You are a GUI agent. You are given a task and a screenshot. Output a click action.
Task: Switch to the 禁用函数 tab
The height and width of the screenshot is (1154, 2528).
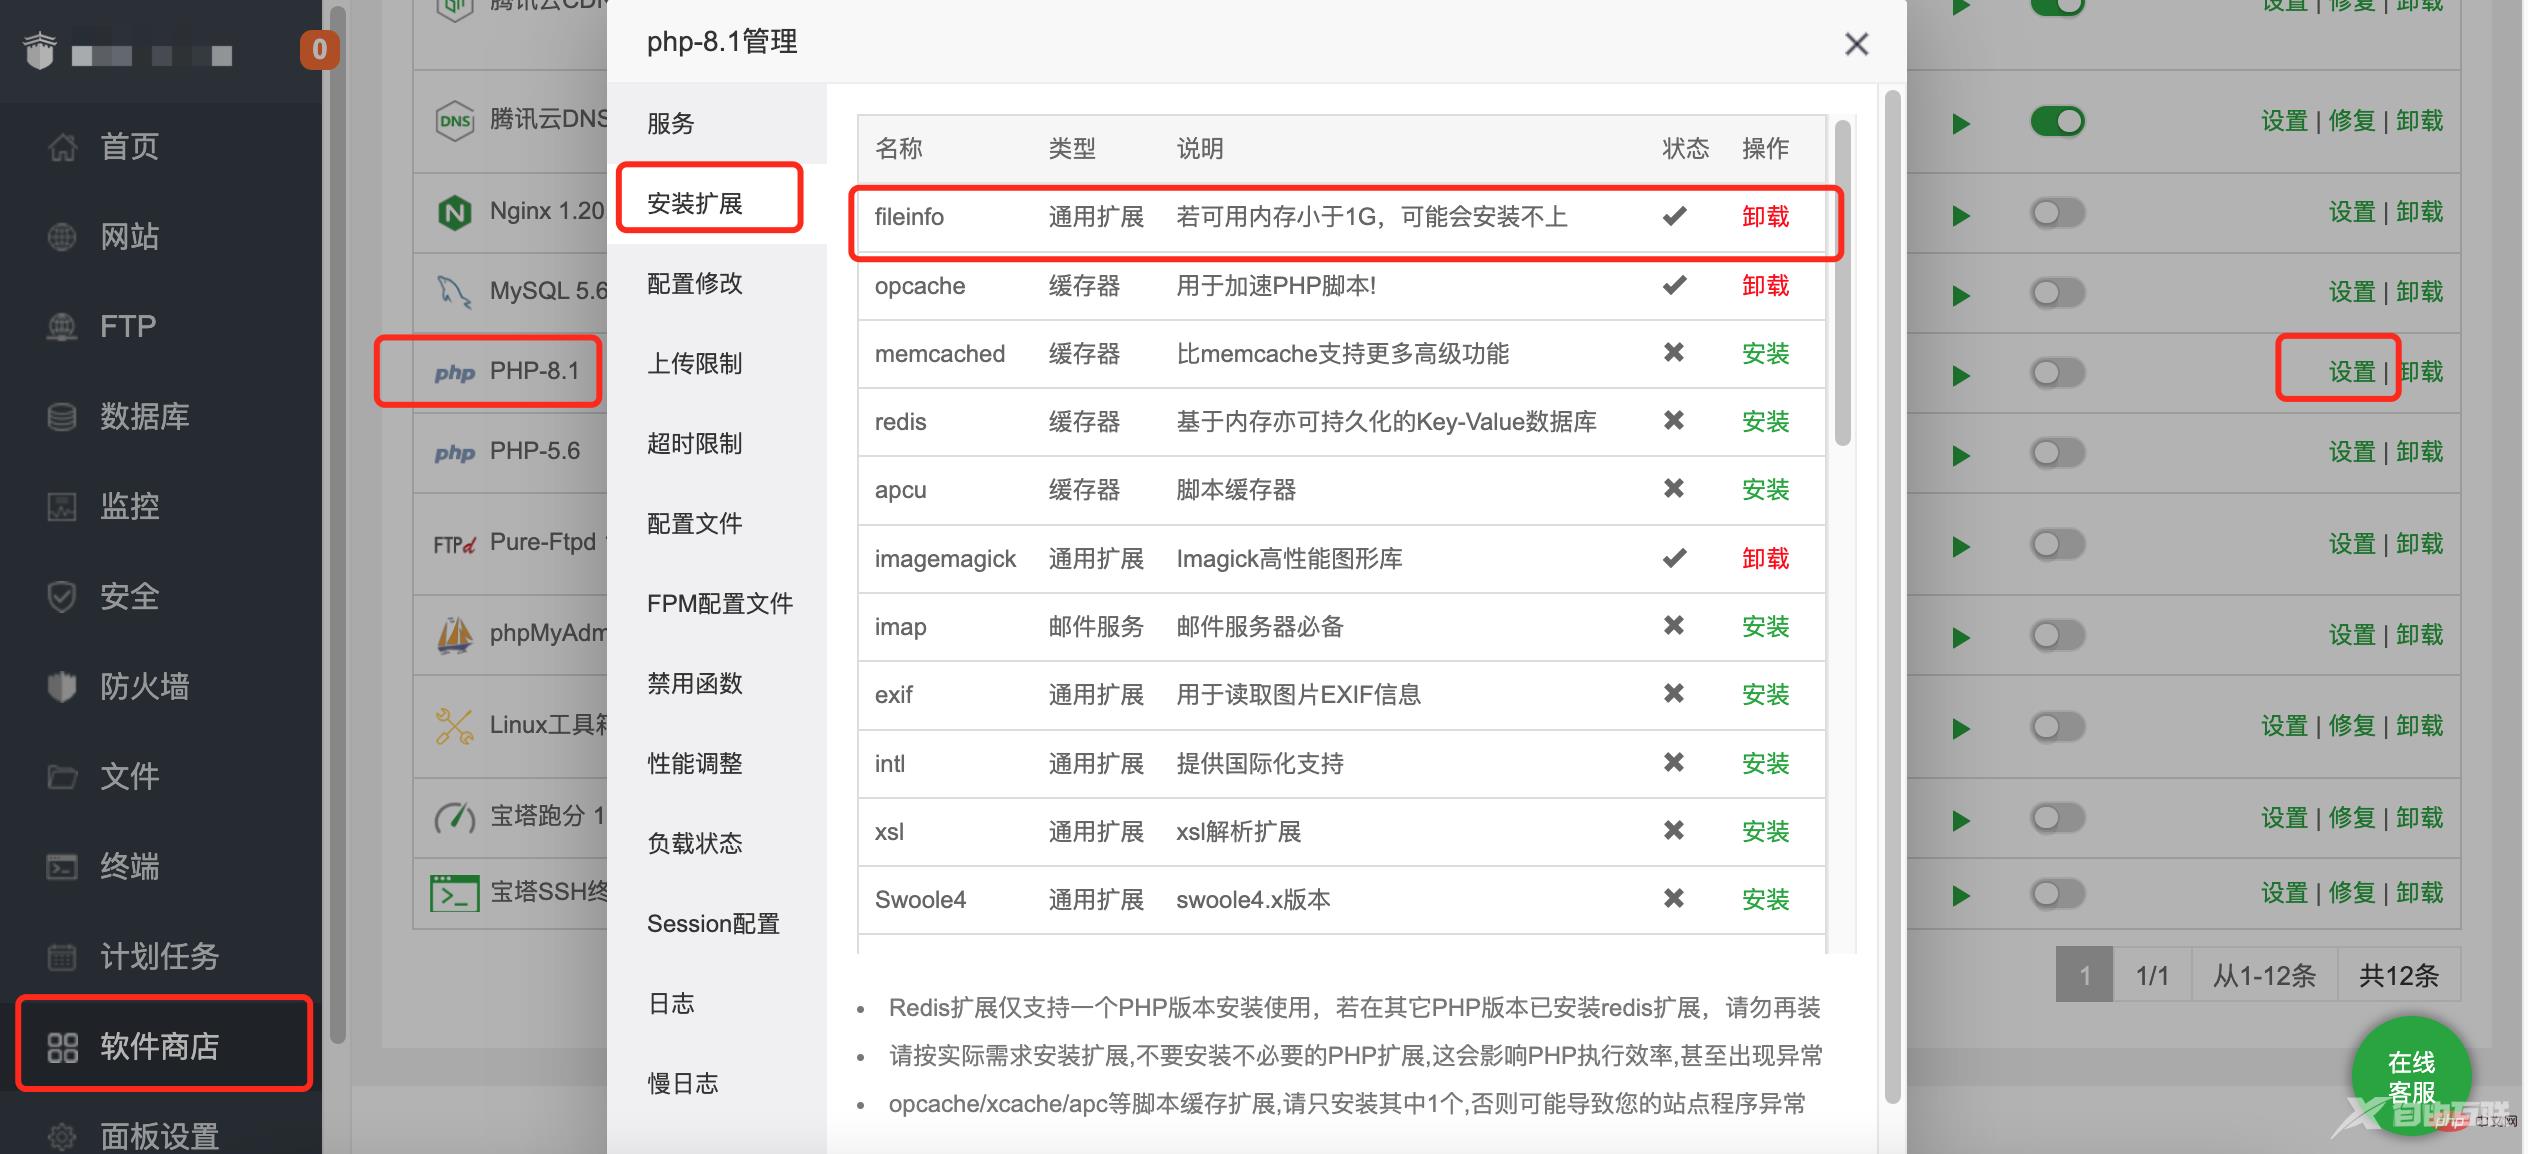pyautogui.click(x=694, y=683)
